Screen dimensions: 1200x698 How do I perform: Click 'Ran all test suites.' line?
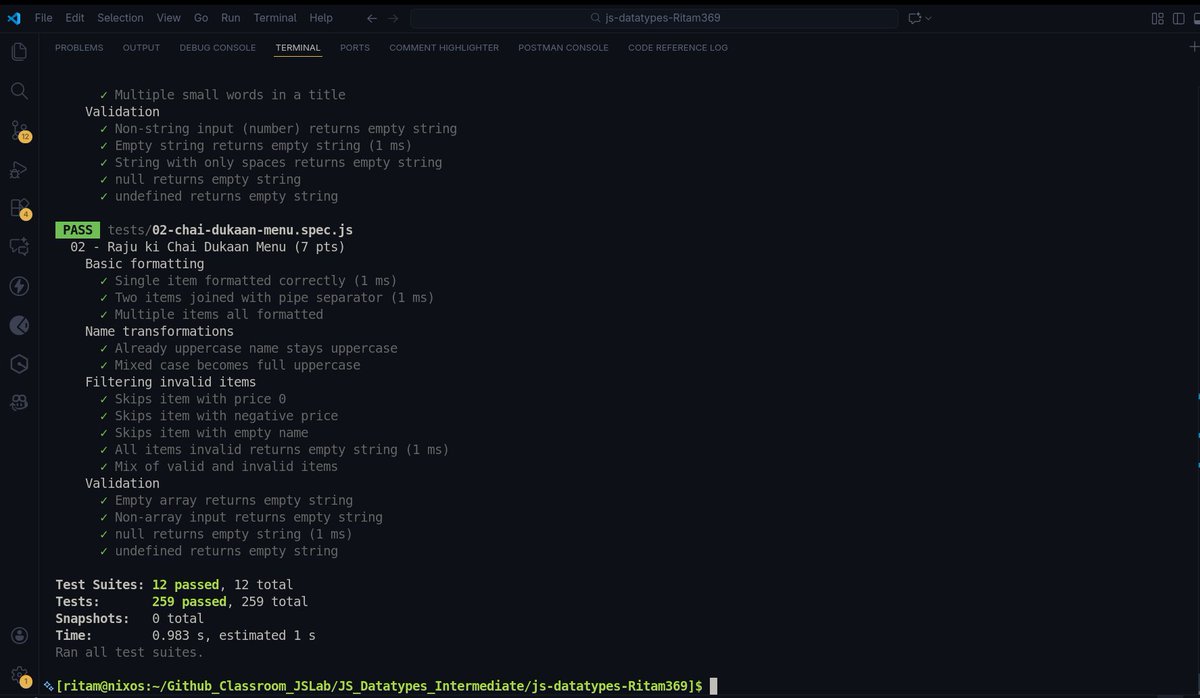pos(129,652)
